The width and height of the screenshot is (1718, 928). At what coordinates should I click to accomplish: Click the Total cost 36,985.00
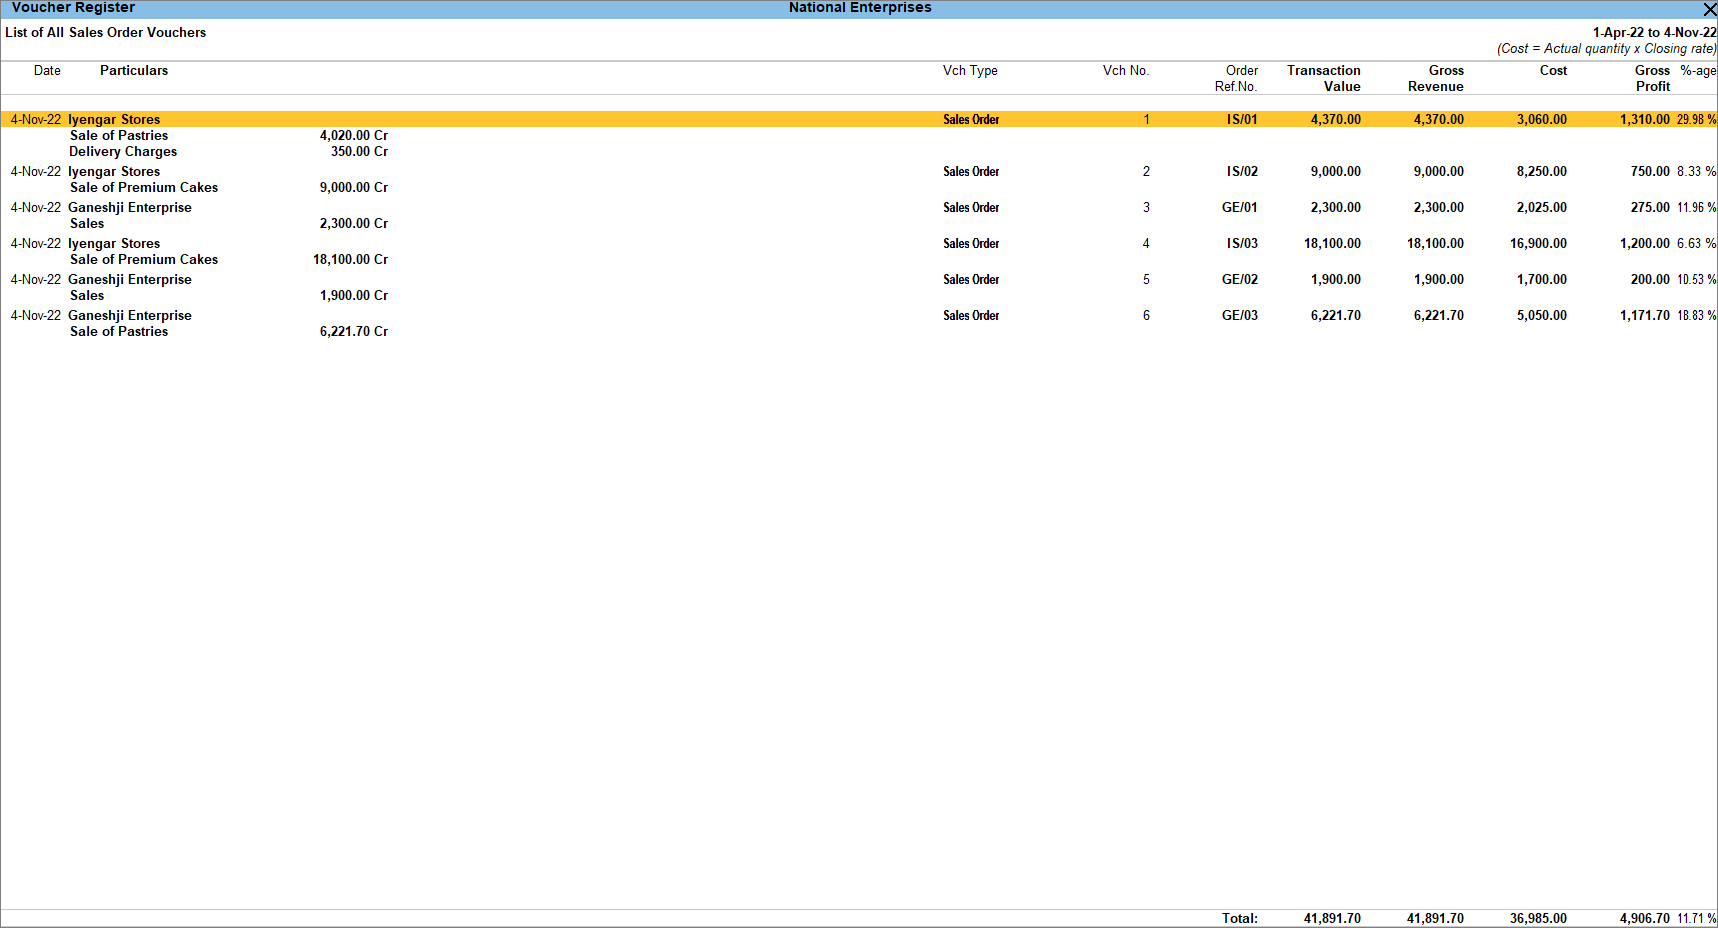click(x=1538, y=918)
